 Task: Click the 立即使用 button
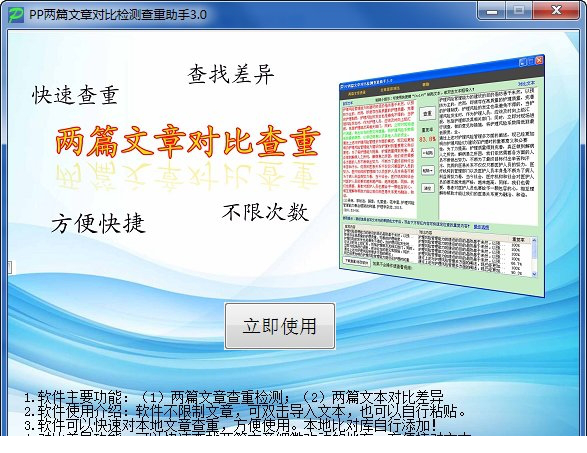tap(280, 326)
